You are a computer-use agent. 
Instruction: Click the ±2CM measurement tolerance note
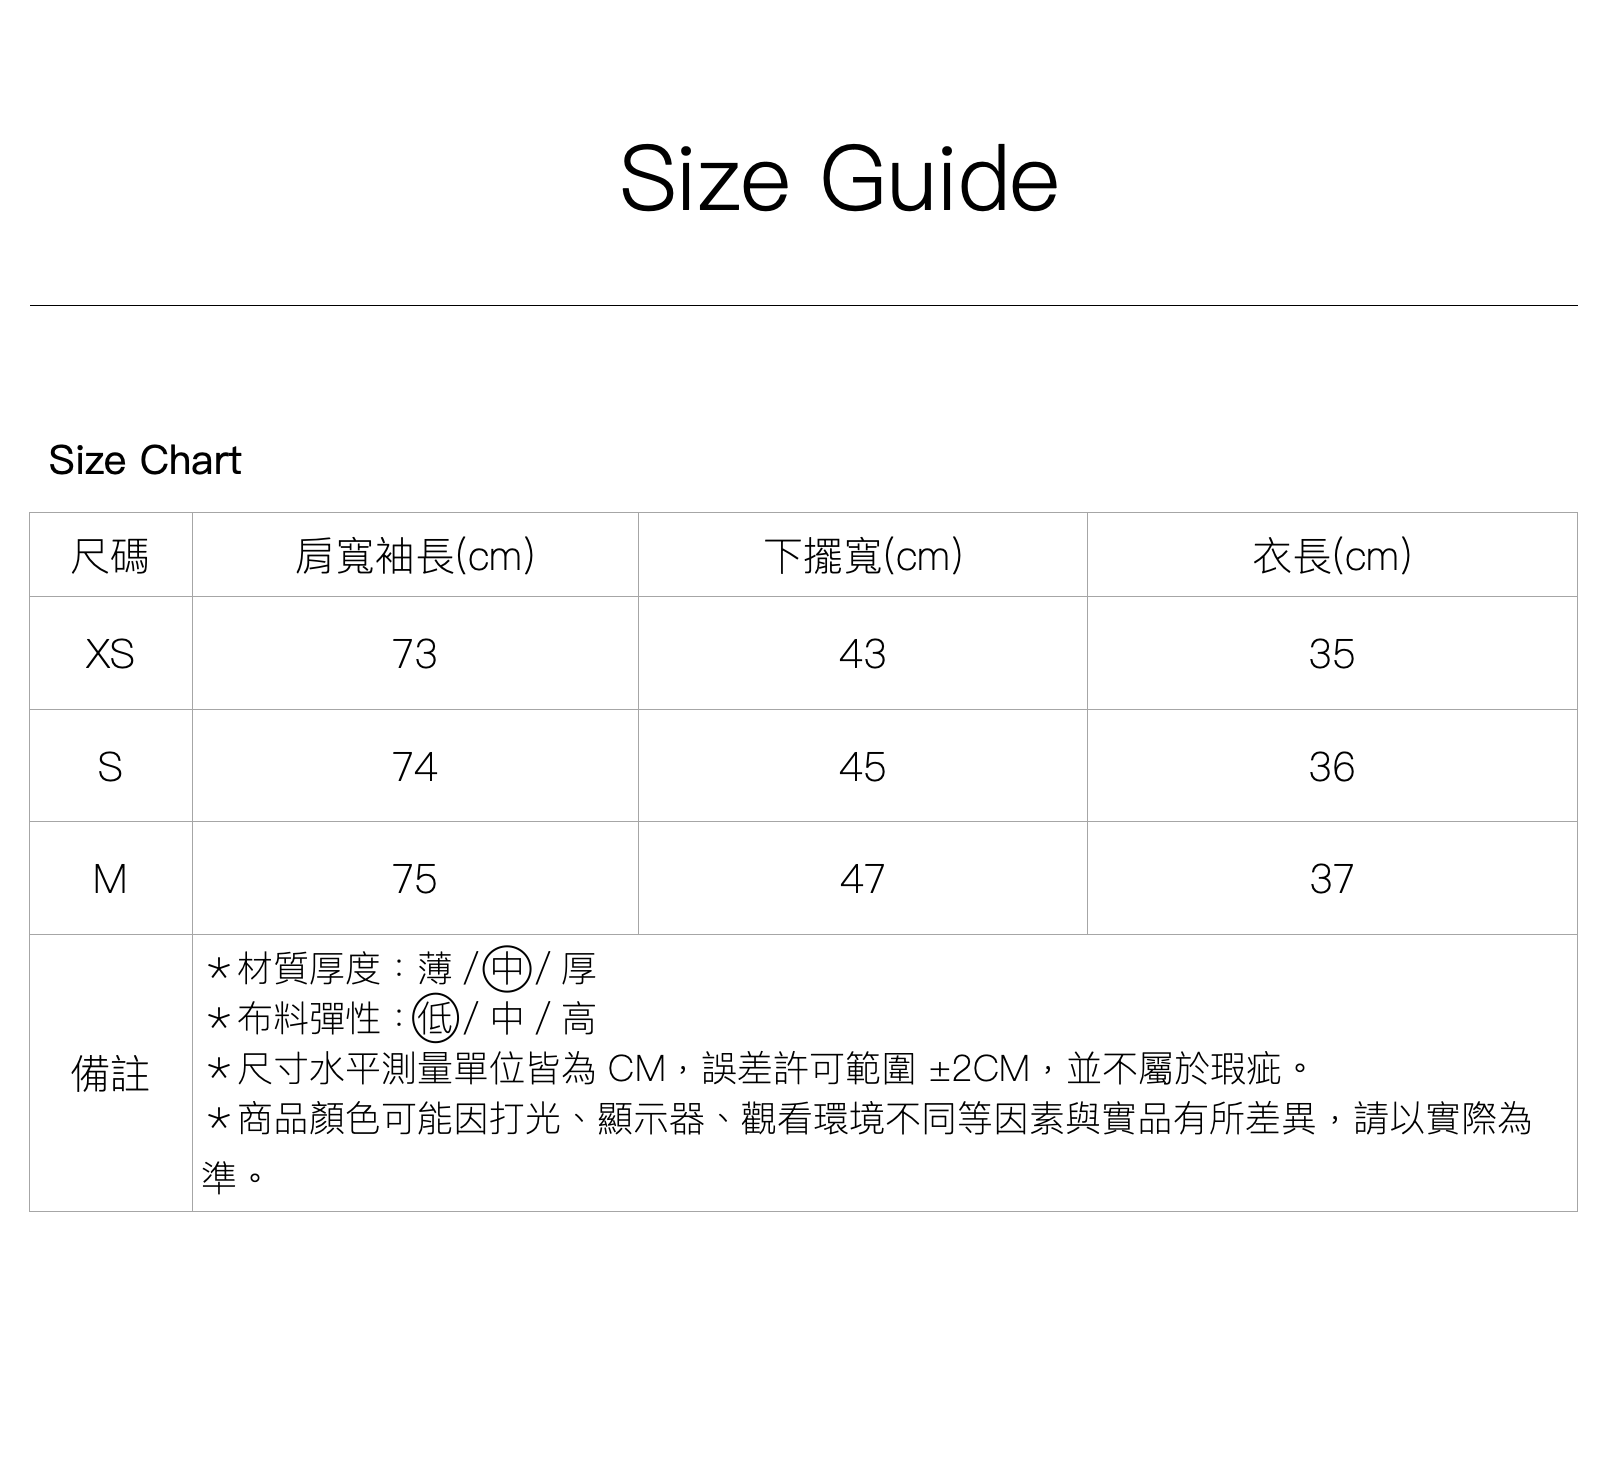click(978, 1070)
